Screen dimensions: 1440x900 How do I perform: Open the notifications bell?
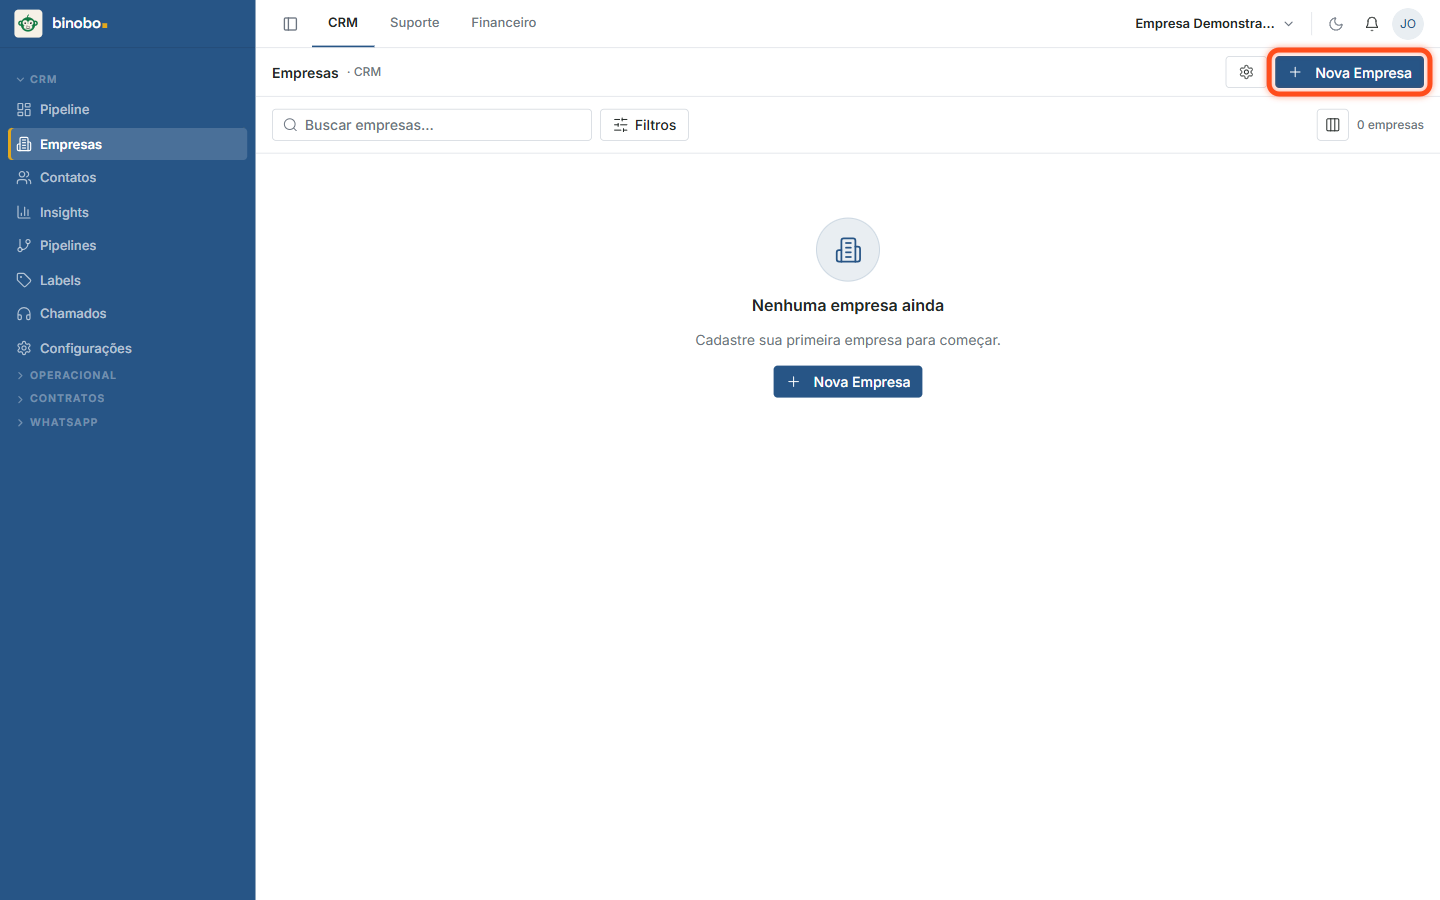pos(1372,23)
